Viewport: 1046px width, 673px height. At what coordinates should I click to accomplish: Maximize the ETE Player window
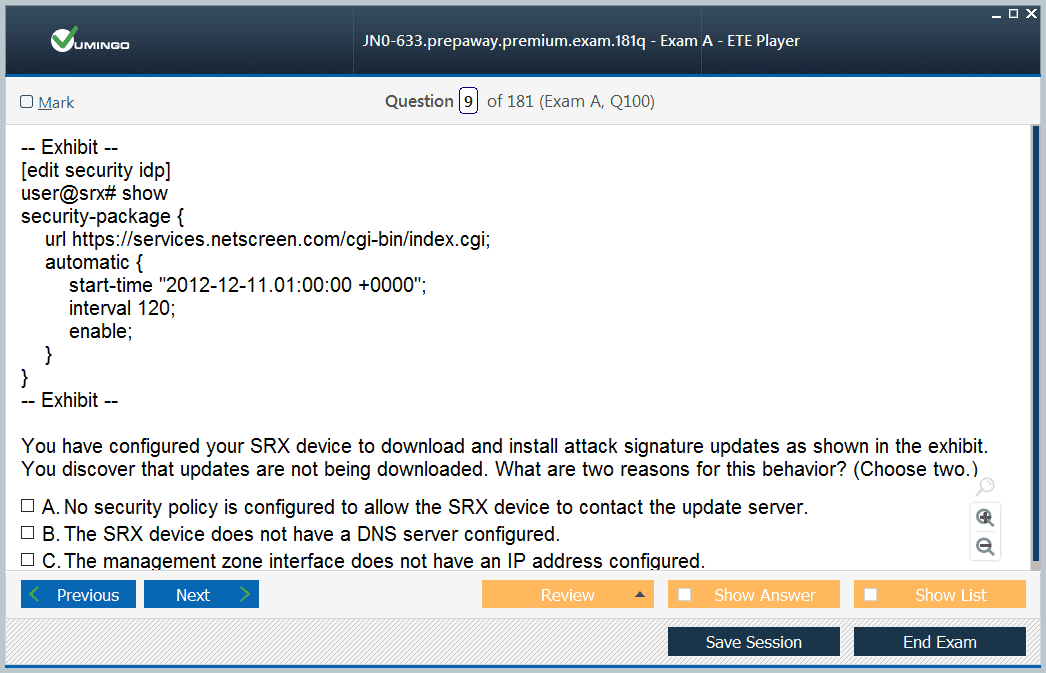[x=1013, y=13]
